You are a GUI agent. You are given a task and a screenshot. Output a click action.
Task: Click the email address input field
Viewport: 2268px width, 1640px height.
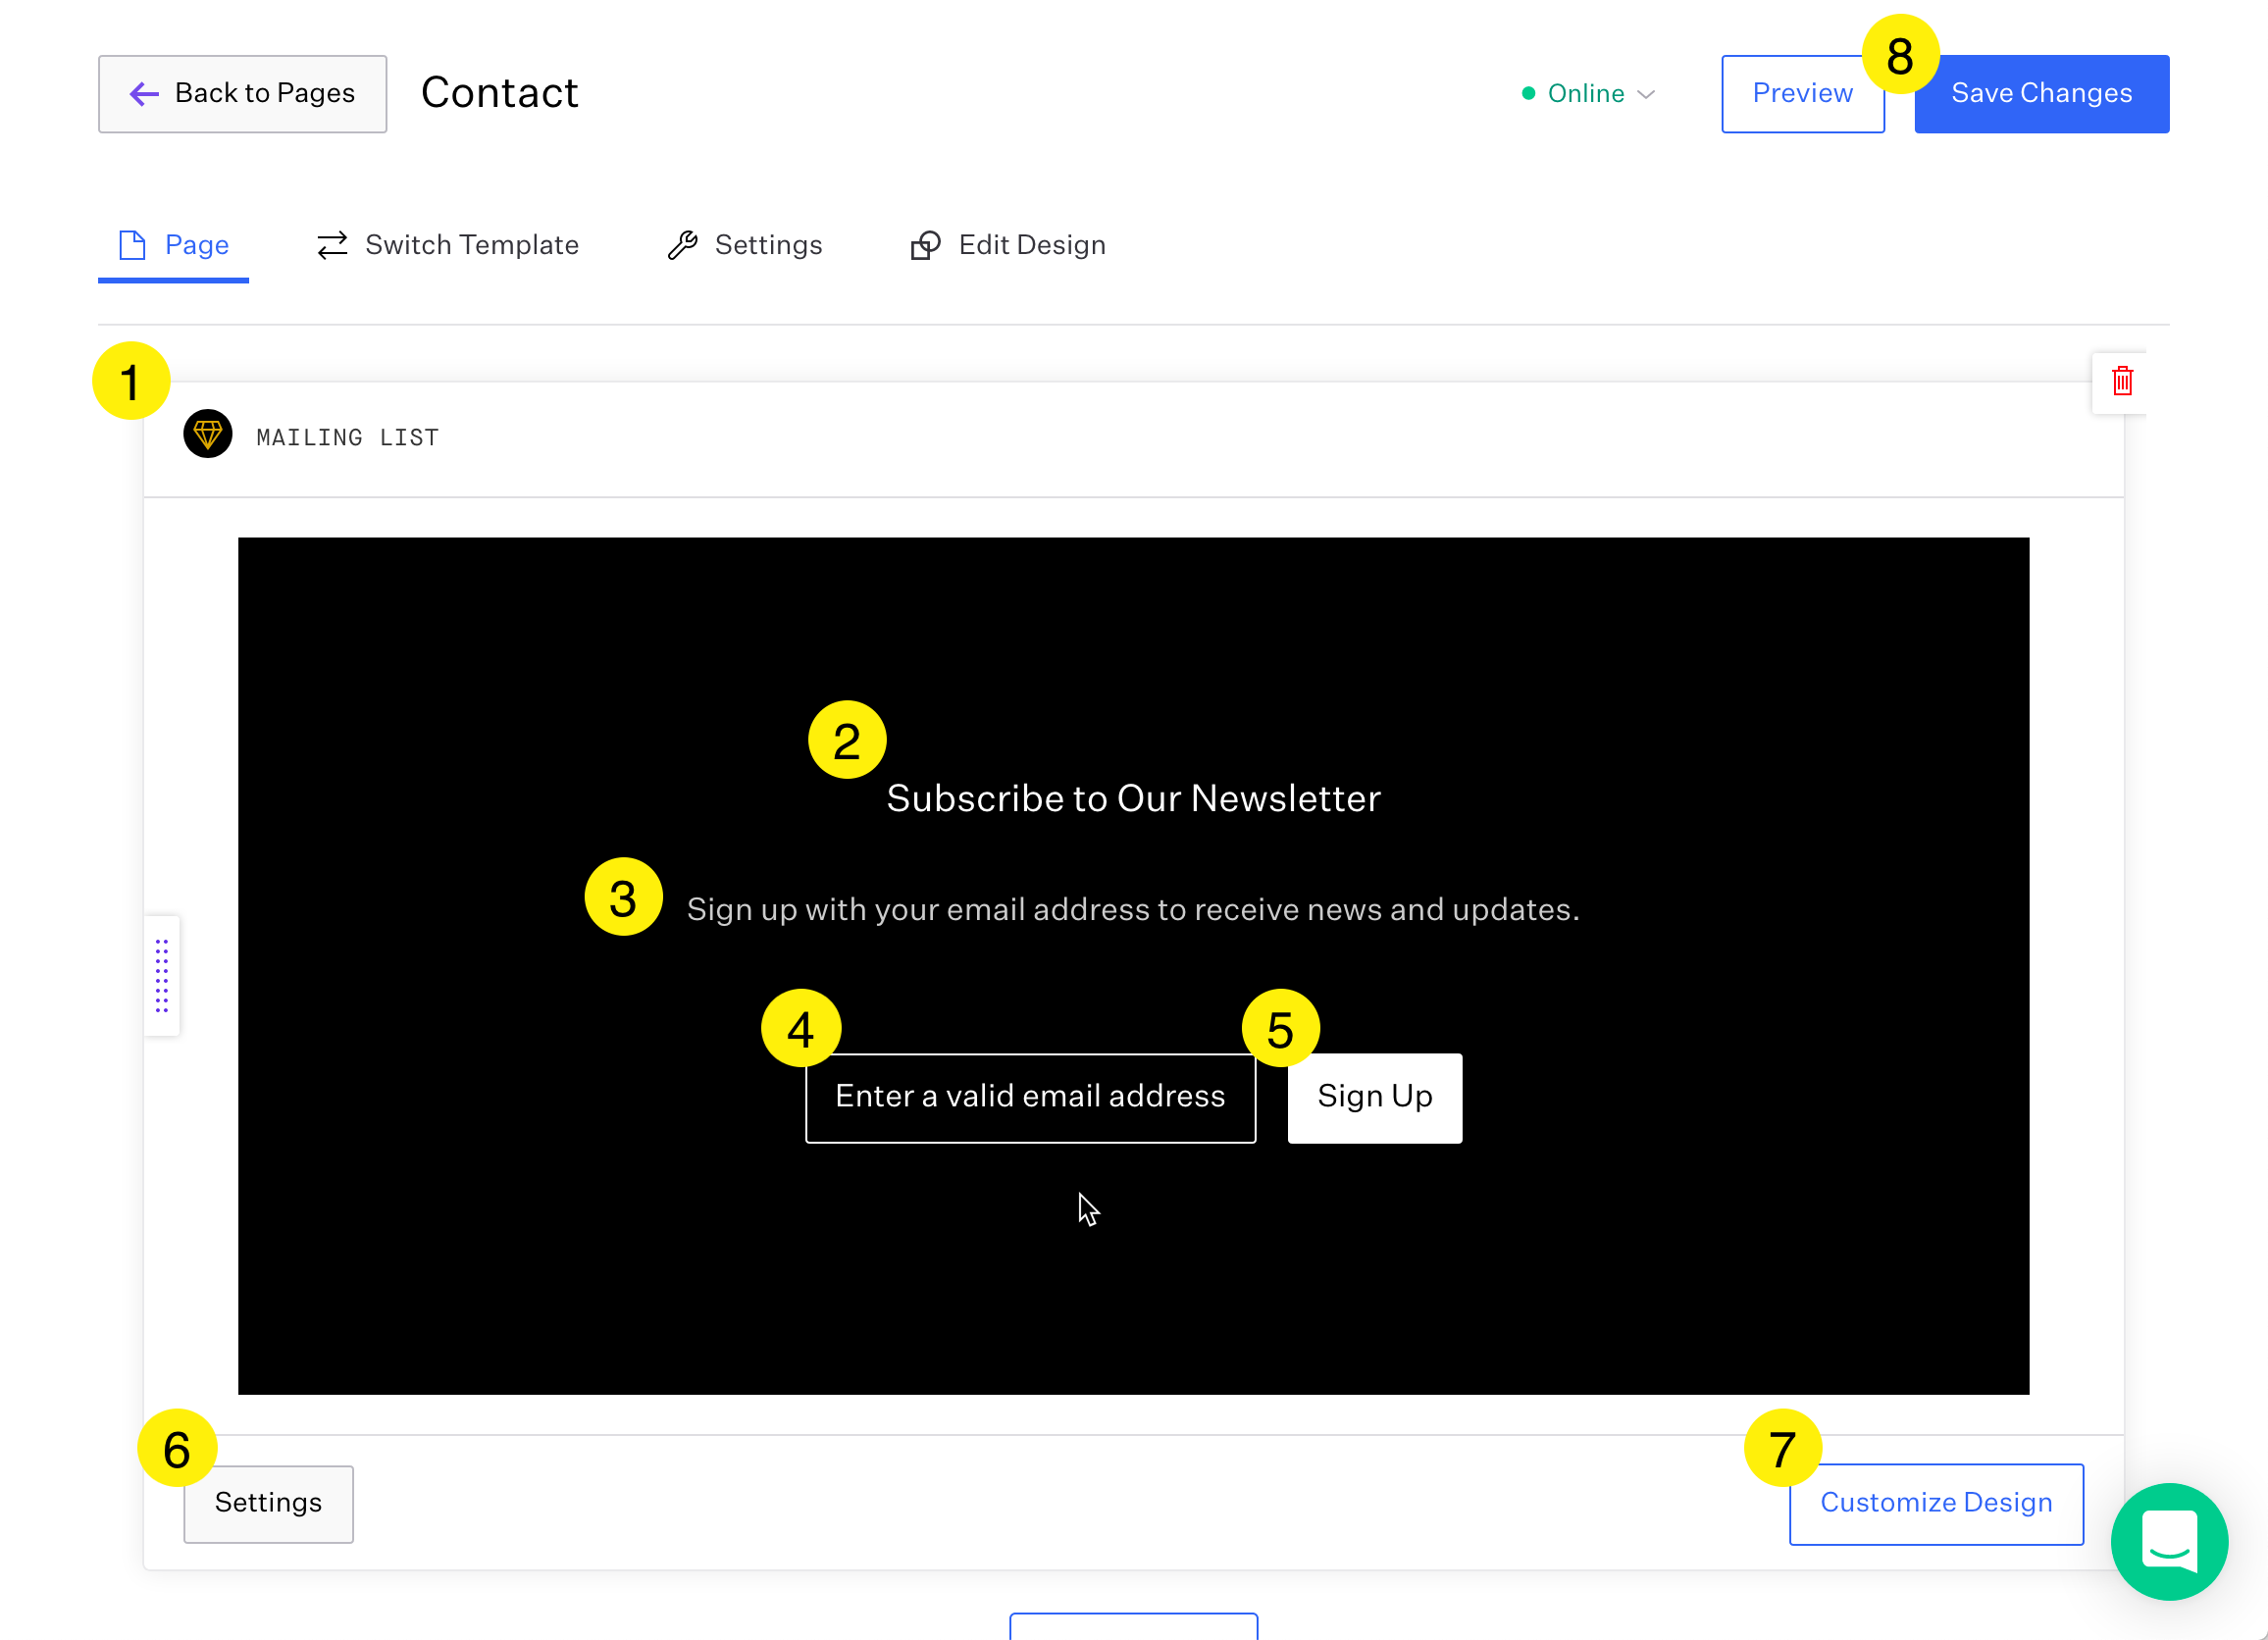1030,1097
